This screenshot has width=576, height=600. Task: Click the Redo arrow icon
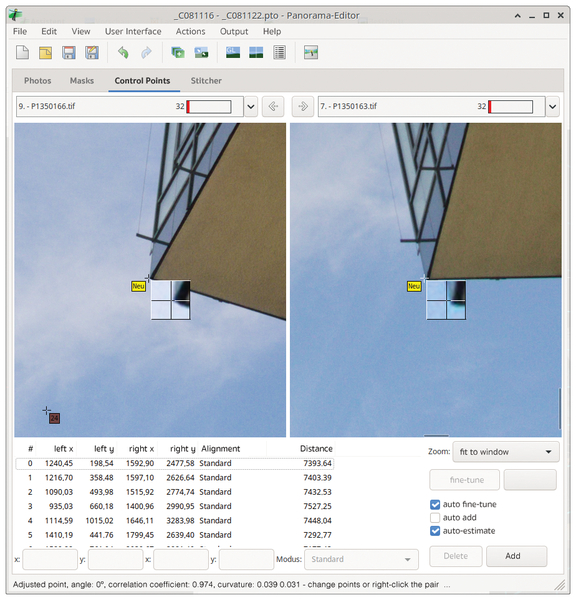[146, 52]
